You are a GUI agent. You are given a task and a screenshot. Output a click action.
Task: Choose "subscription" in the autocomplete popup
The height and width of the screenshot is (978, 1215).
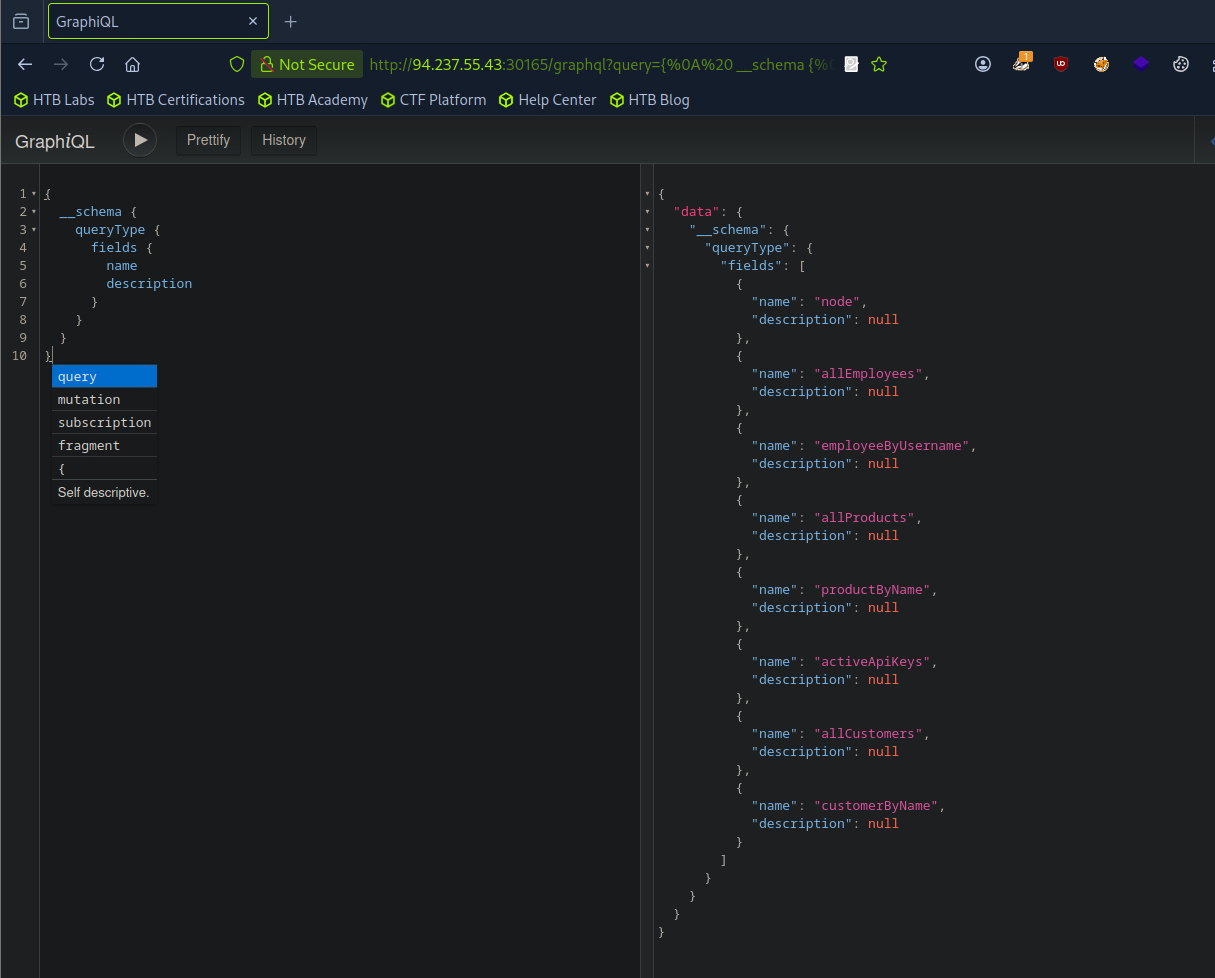[104, 422]
